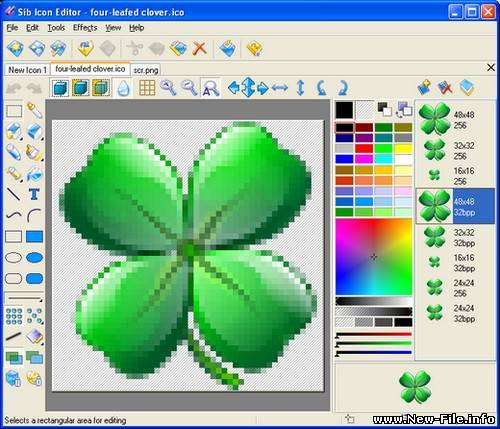Pick the pure blue palette swatch
Viewport: 500px width, 429px height.
coord(344,159)
